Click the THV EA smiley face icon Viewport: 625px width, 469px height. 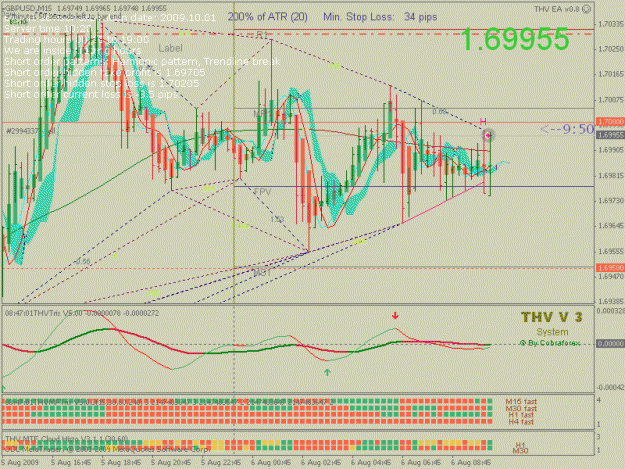(x=587, y=9)
